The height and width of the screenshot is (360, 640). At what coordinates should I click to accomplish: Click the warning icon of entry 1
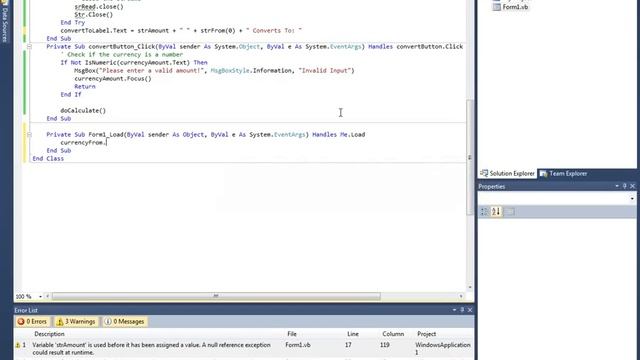point(18,345)
